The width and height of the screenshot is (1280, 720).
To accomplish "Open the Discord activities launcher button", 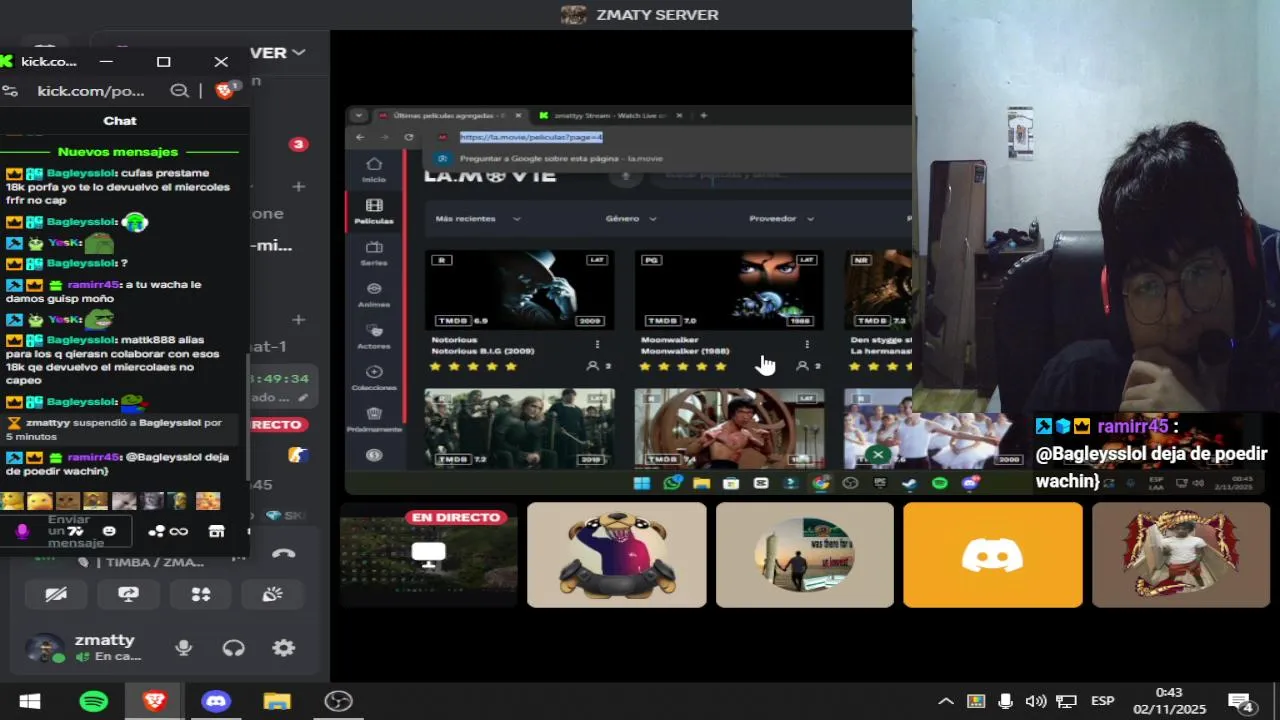I will coord(201,594).
